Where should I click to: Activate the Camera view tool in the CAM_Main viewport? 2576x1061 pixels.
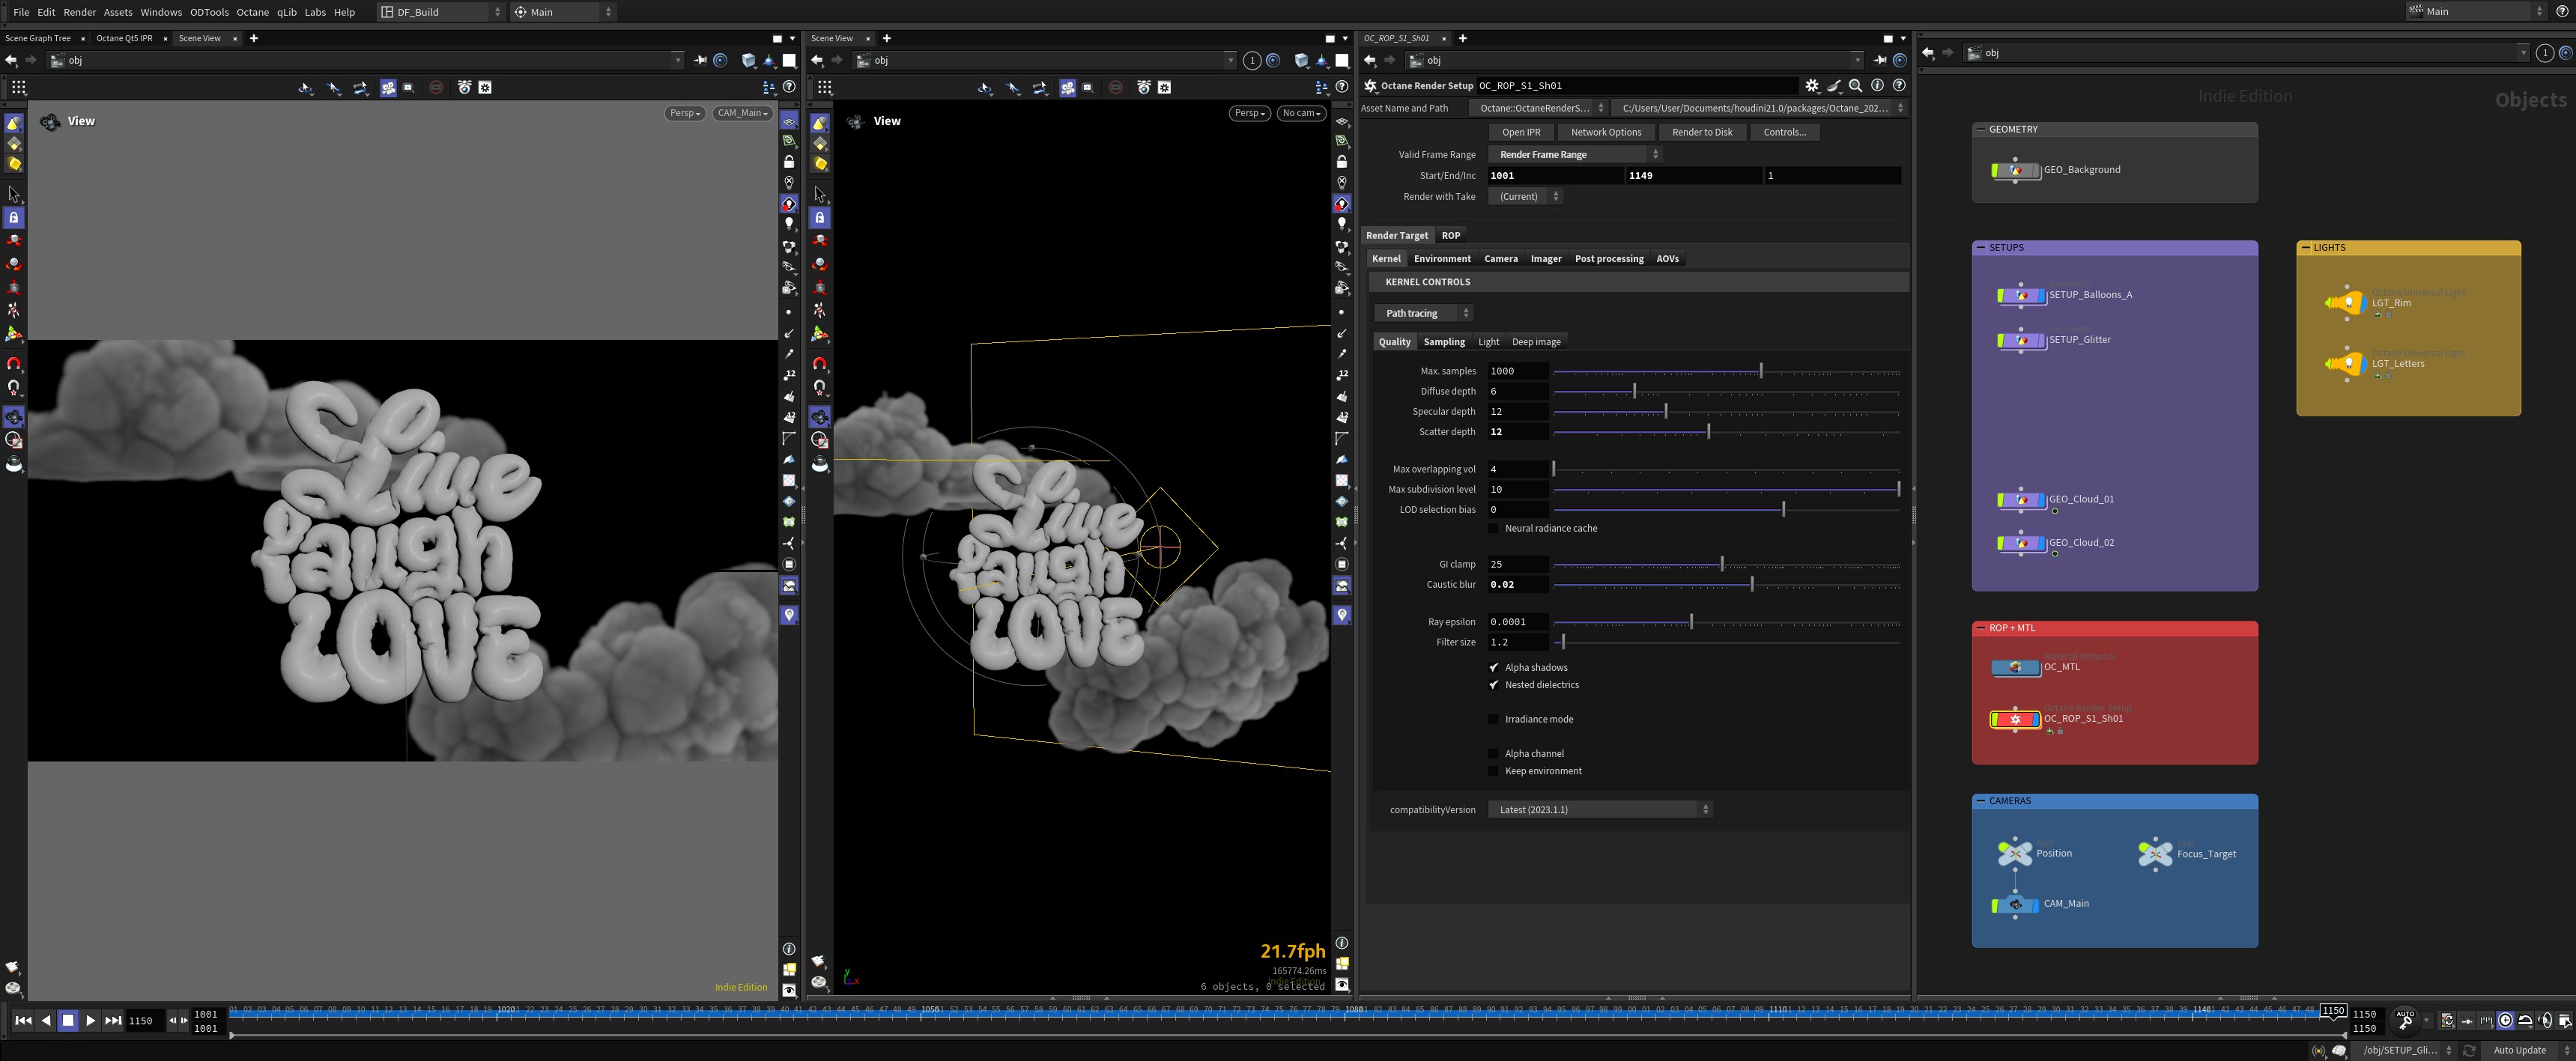pos(14,416)
